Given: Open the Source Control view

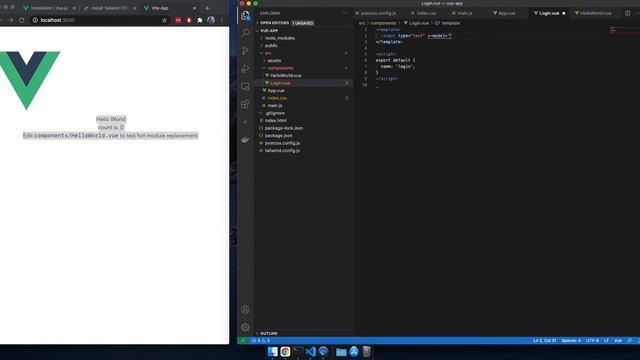Looking at the screenshot, I should click(x=245, y=51).
